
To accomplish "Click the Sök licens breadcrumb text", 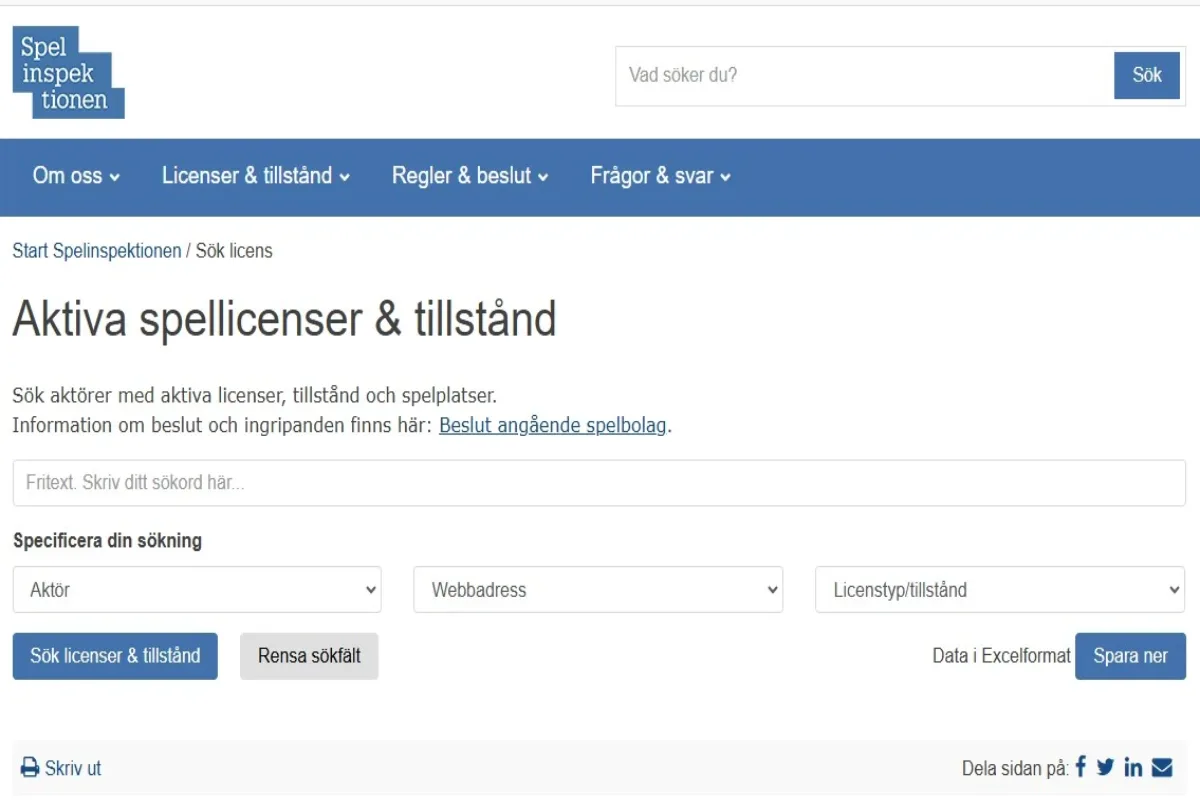I will pyautogui.click(x=234, y=251).
